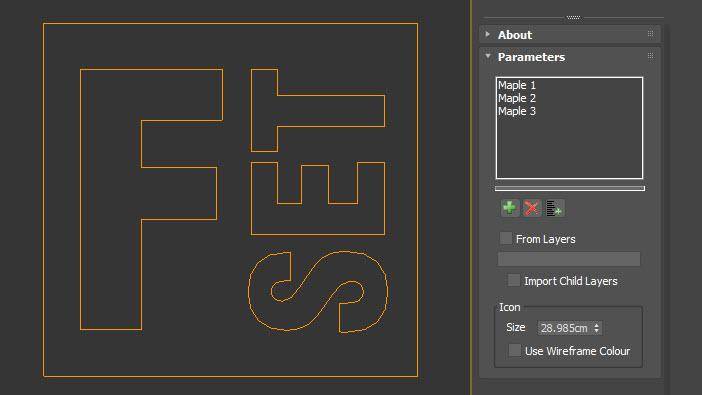Click the Parameters rollout grip dots
Screen dimensions: 702x395
click(651, 56)
